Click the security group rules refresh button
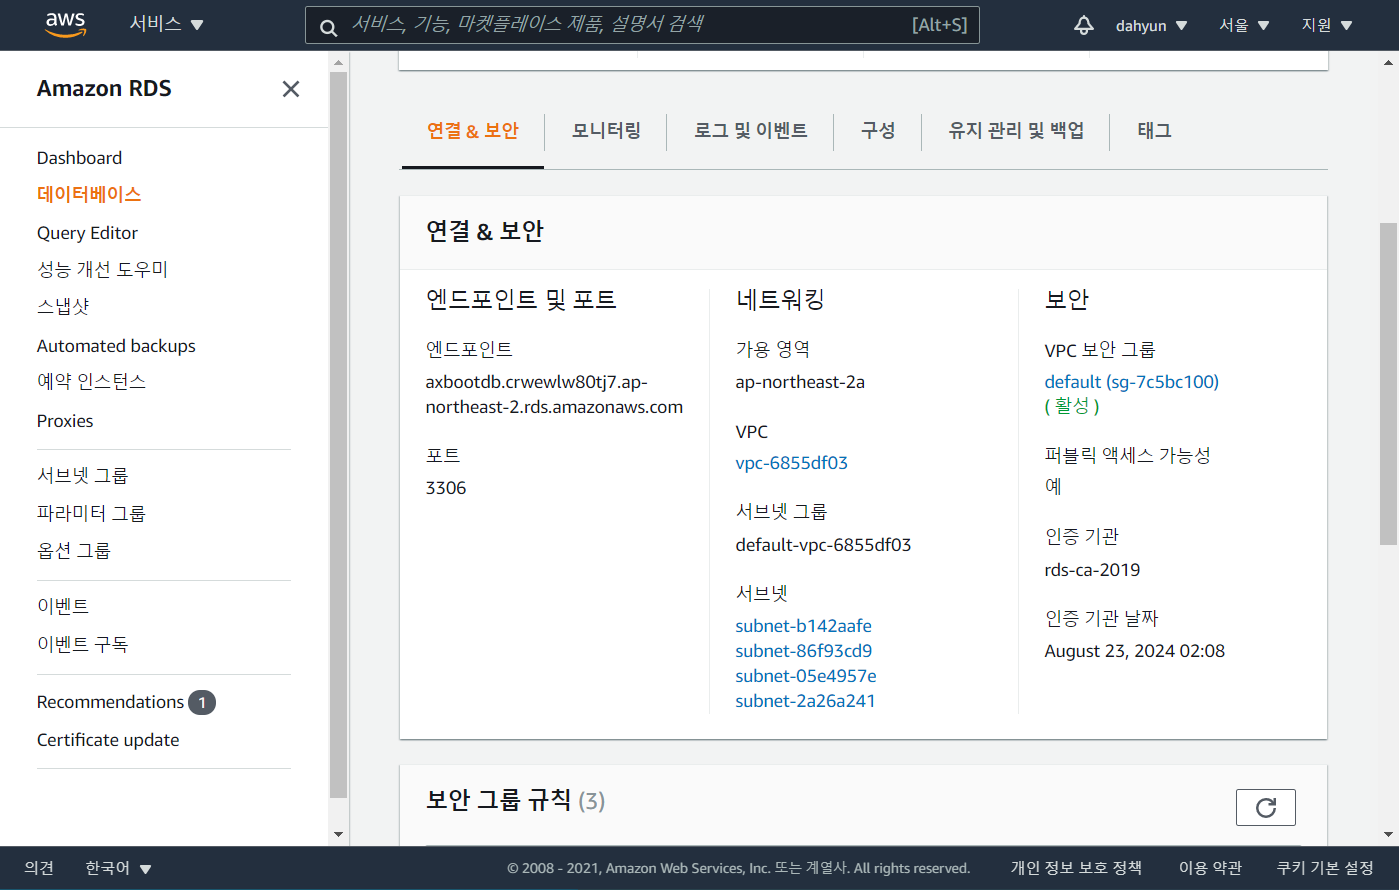 [x=1265, y=807]
